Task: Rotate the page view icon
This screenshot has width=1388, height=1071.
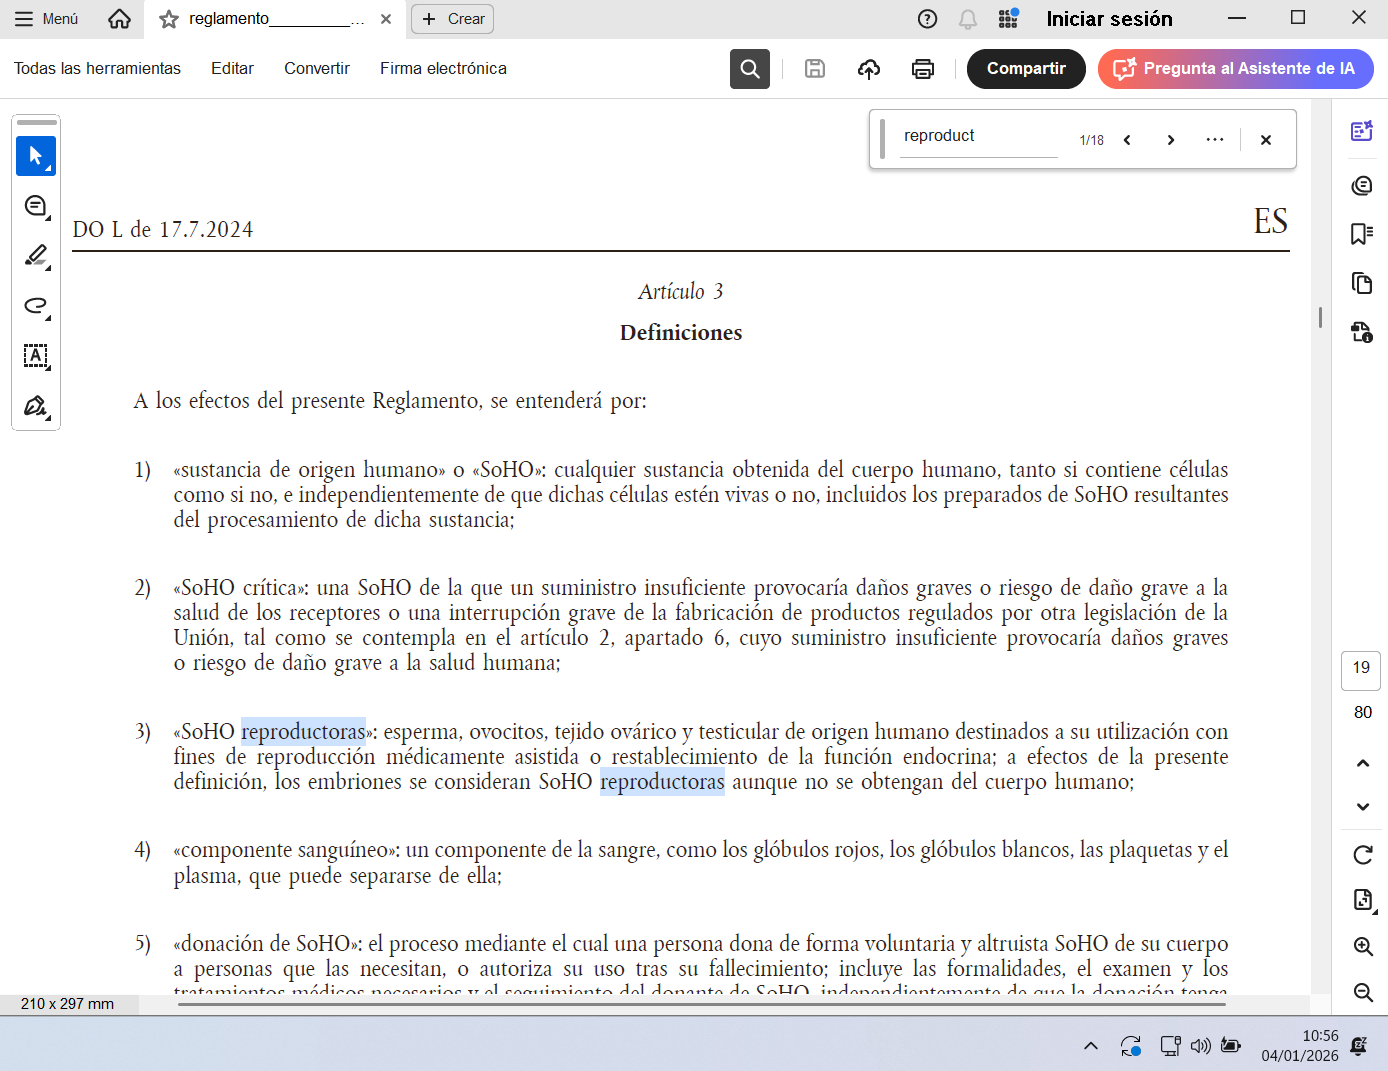Action: point(1362,855)
